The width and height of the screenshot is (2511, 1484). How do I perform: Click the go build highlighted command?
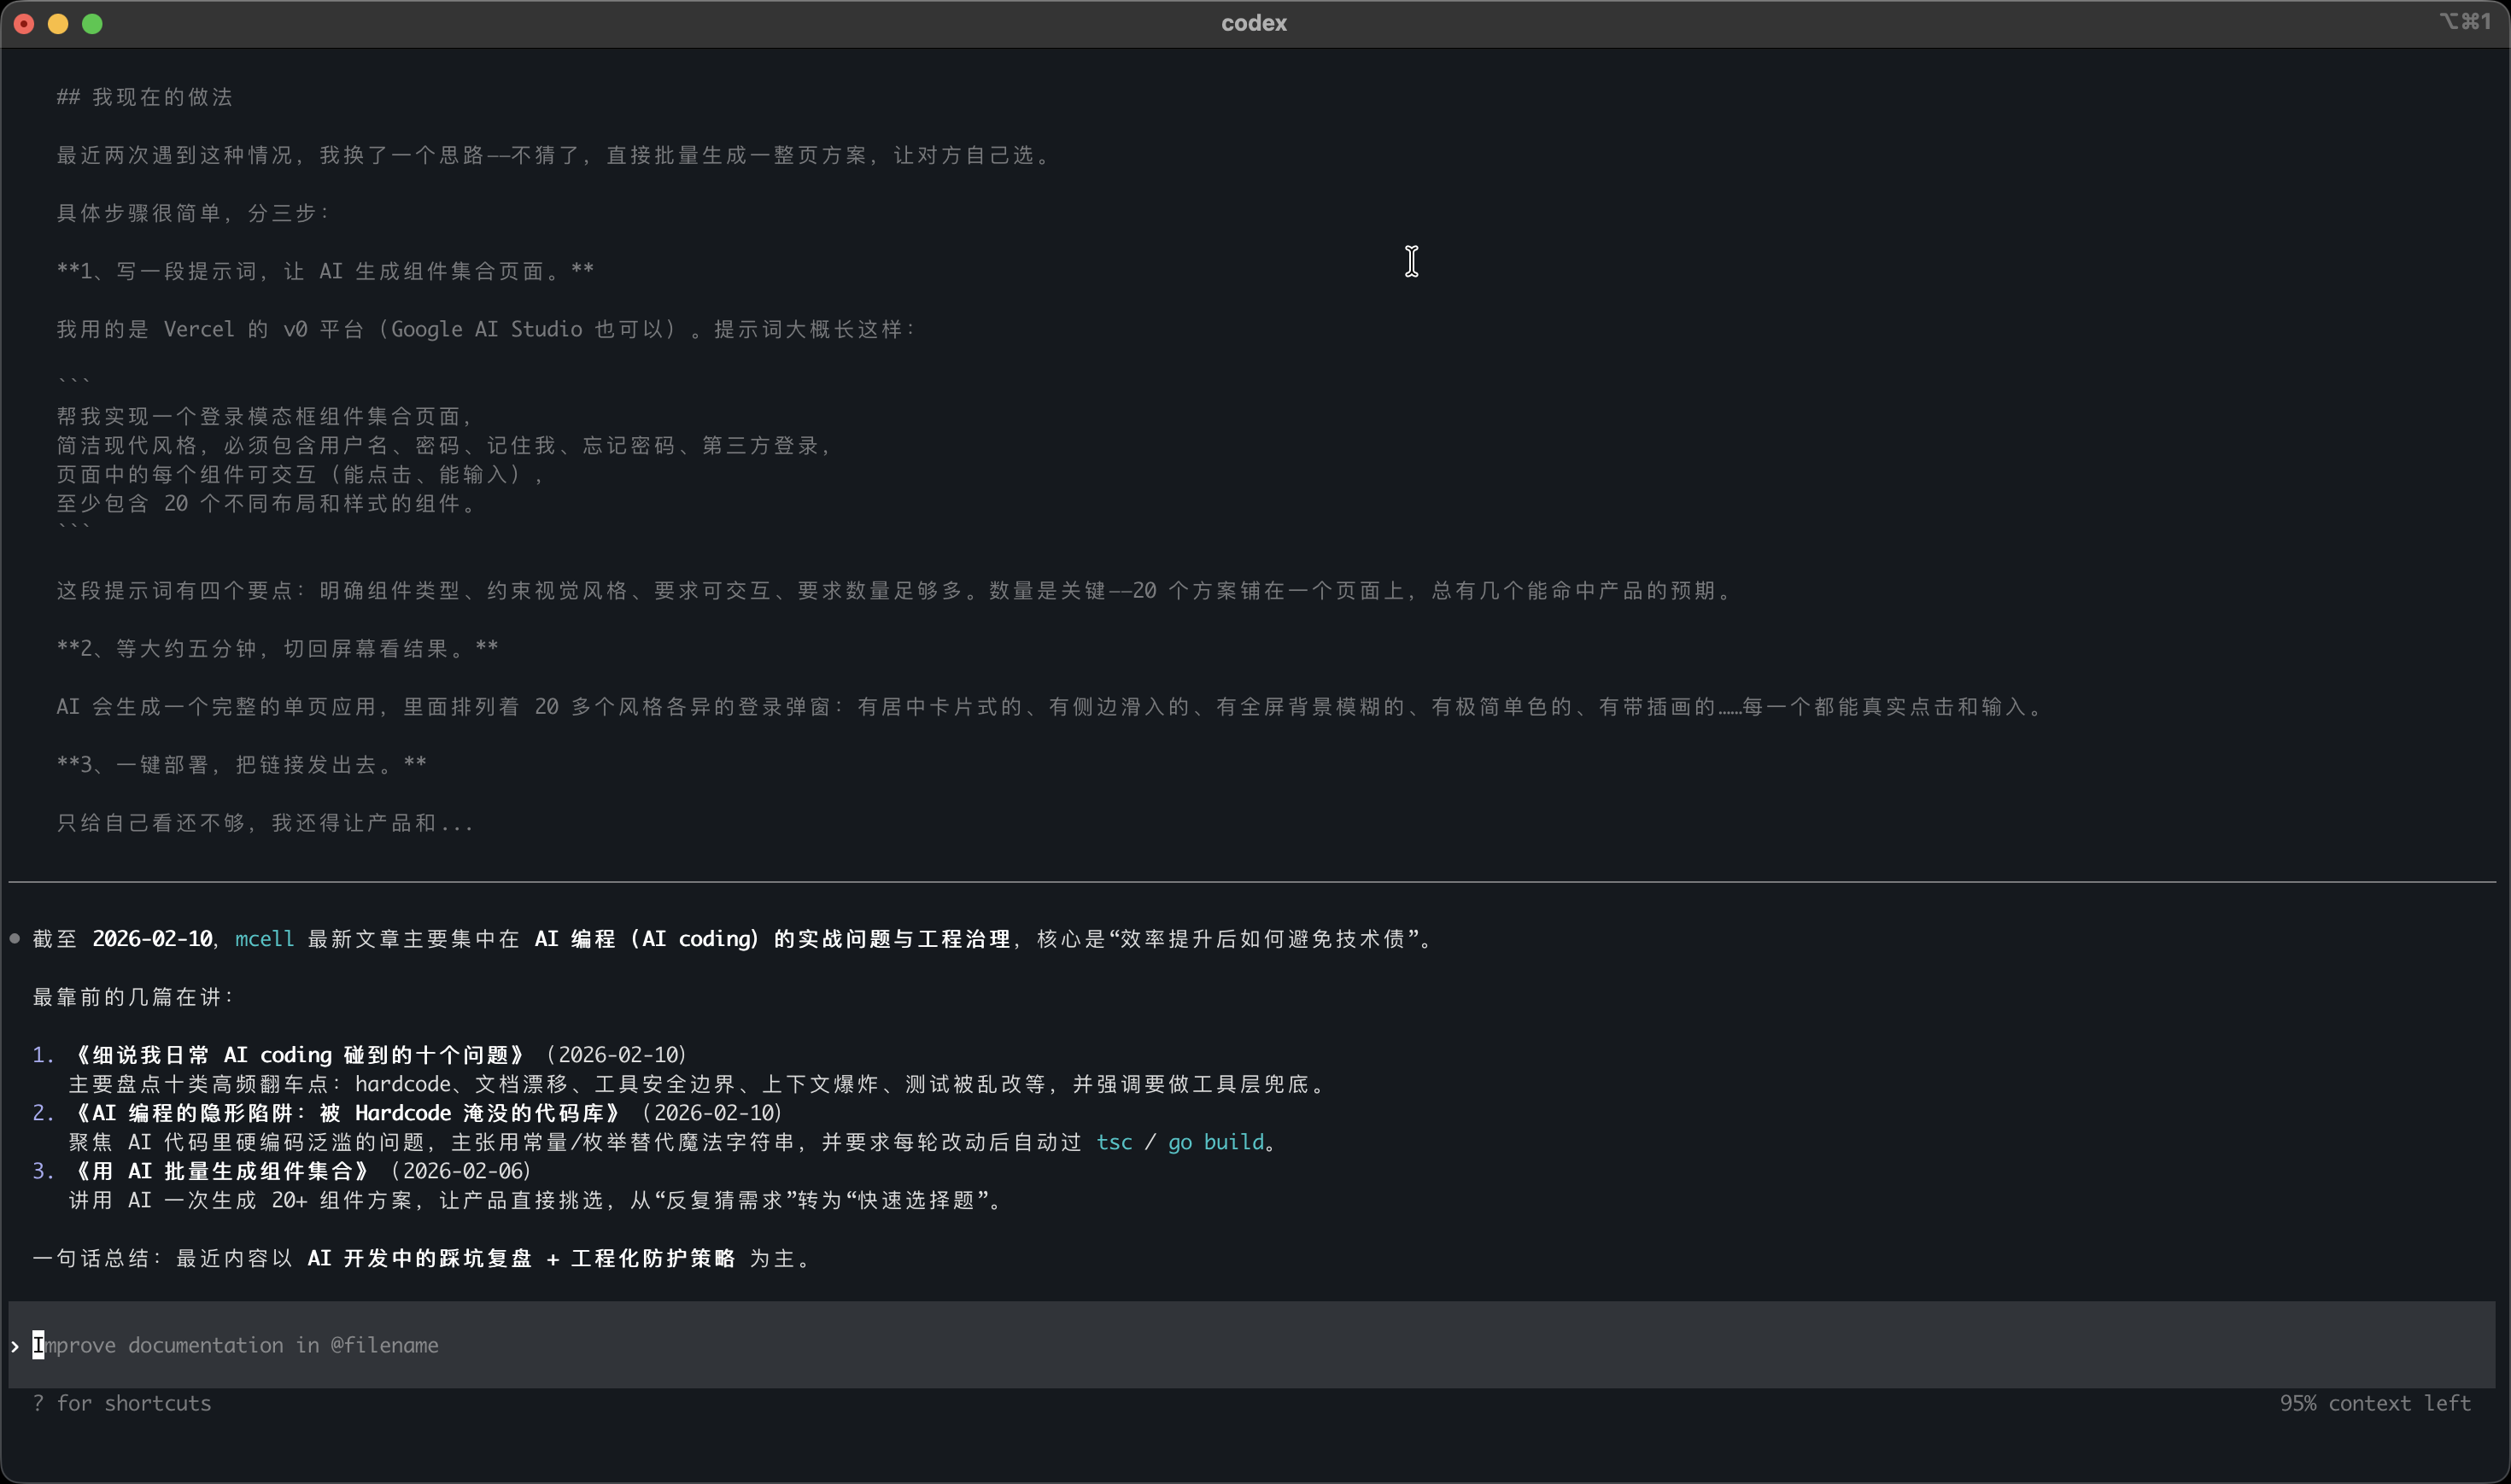coord(1215,1142)
